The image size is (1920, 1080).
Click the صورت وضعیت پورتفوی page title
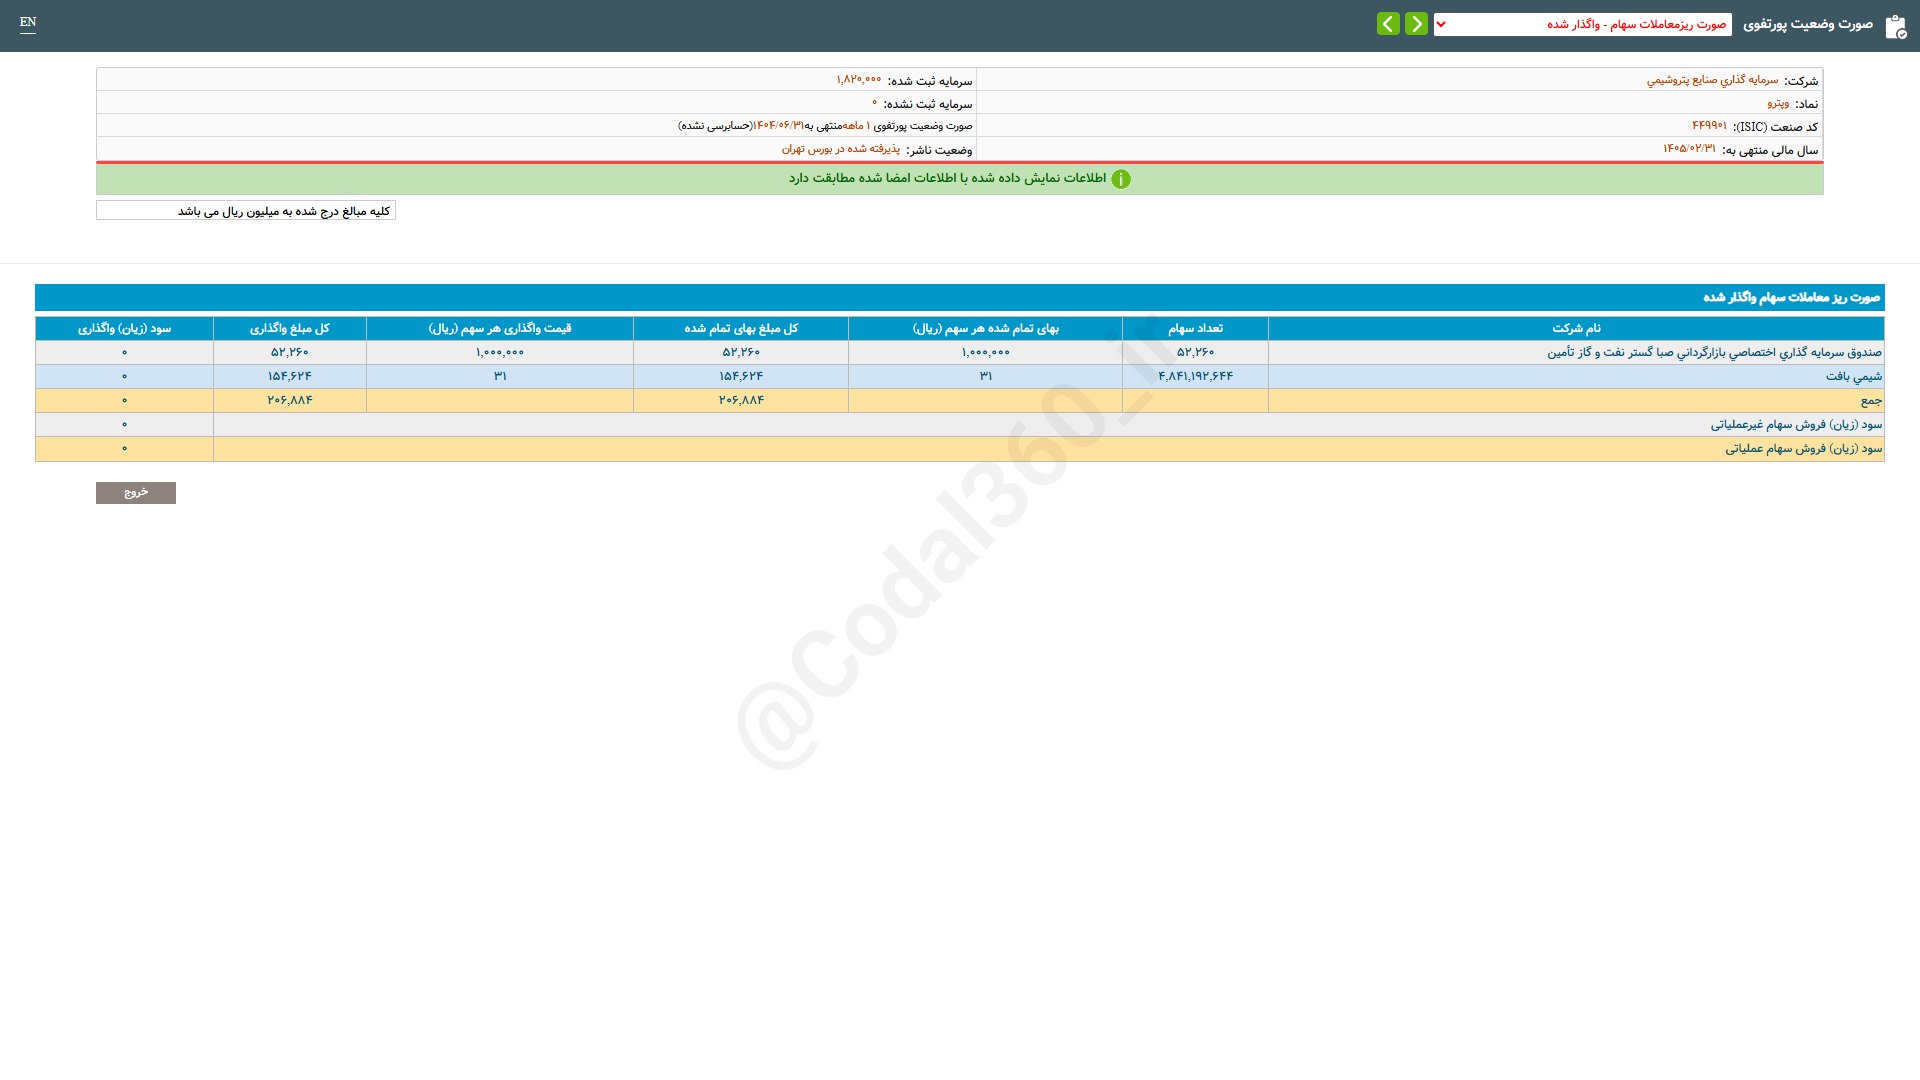(x=1808, y=24)
